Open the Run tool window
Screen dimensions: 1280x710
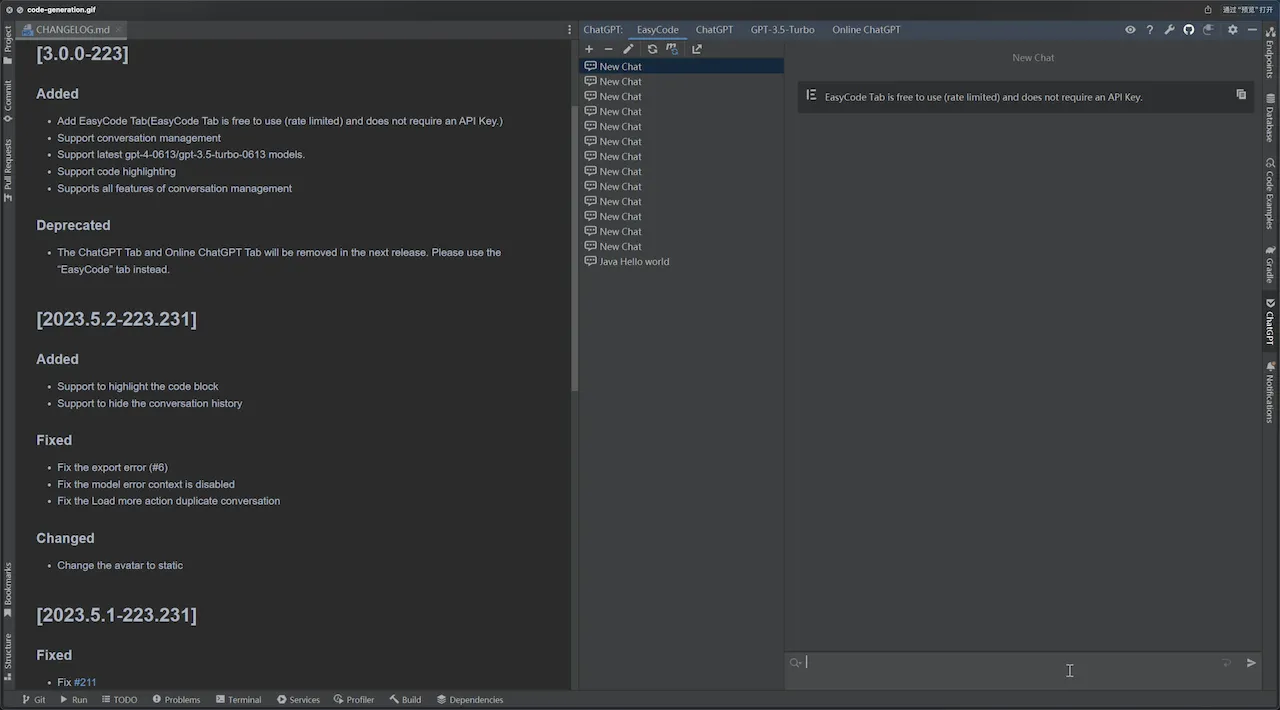point(73,700)
